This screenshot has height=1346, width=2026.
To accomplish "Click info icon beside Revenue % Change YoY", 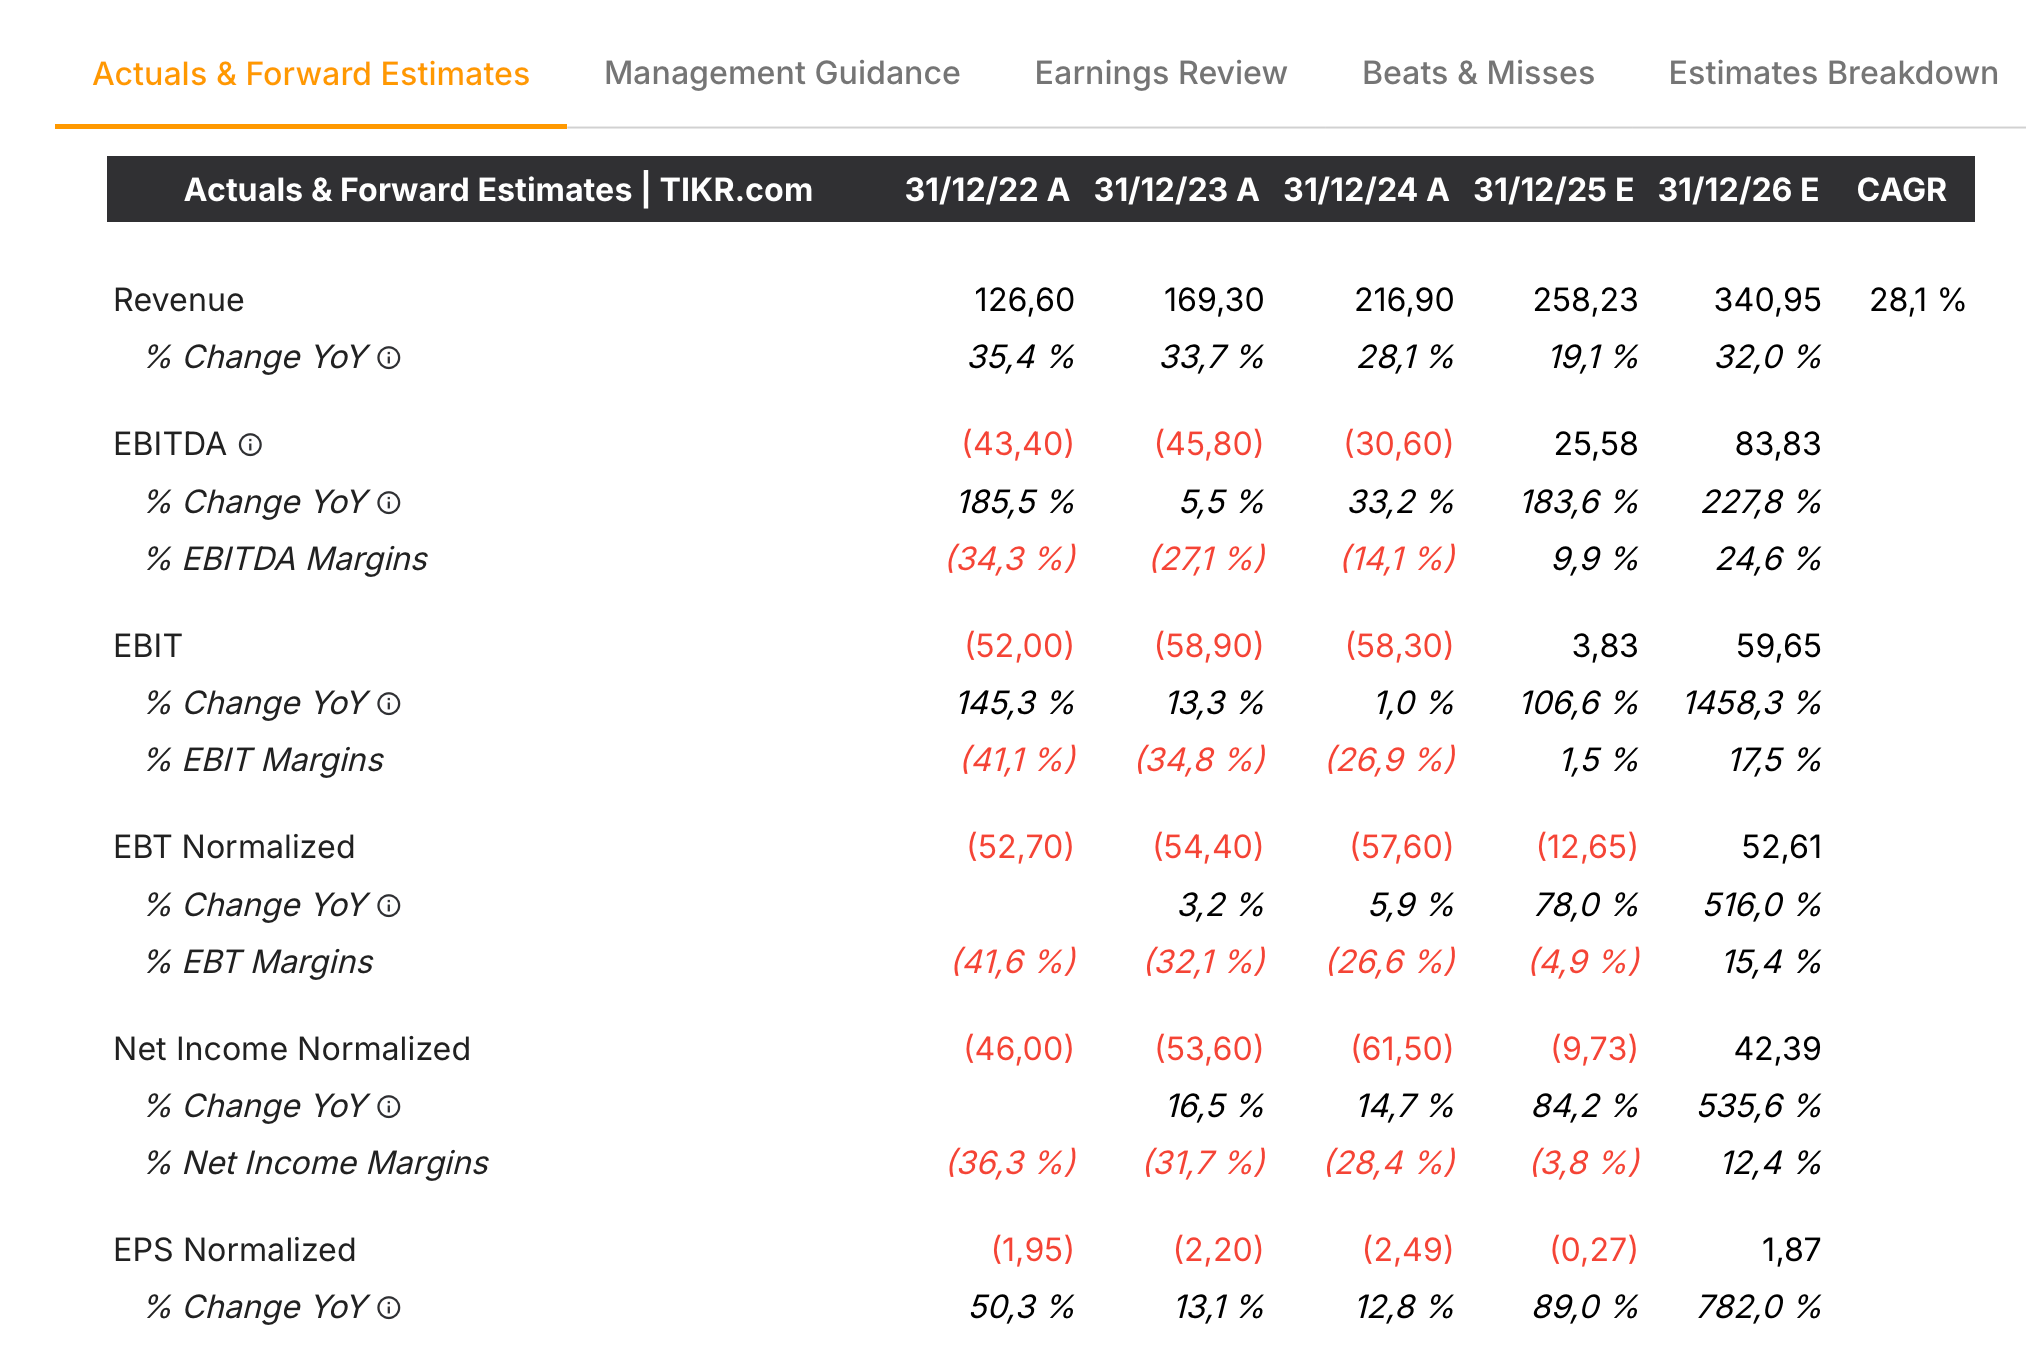I will (389, 358).
